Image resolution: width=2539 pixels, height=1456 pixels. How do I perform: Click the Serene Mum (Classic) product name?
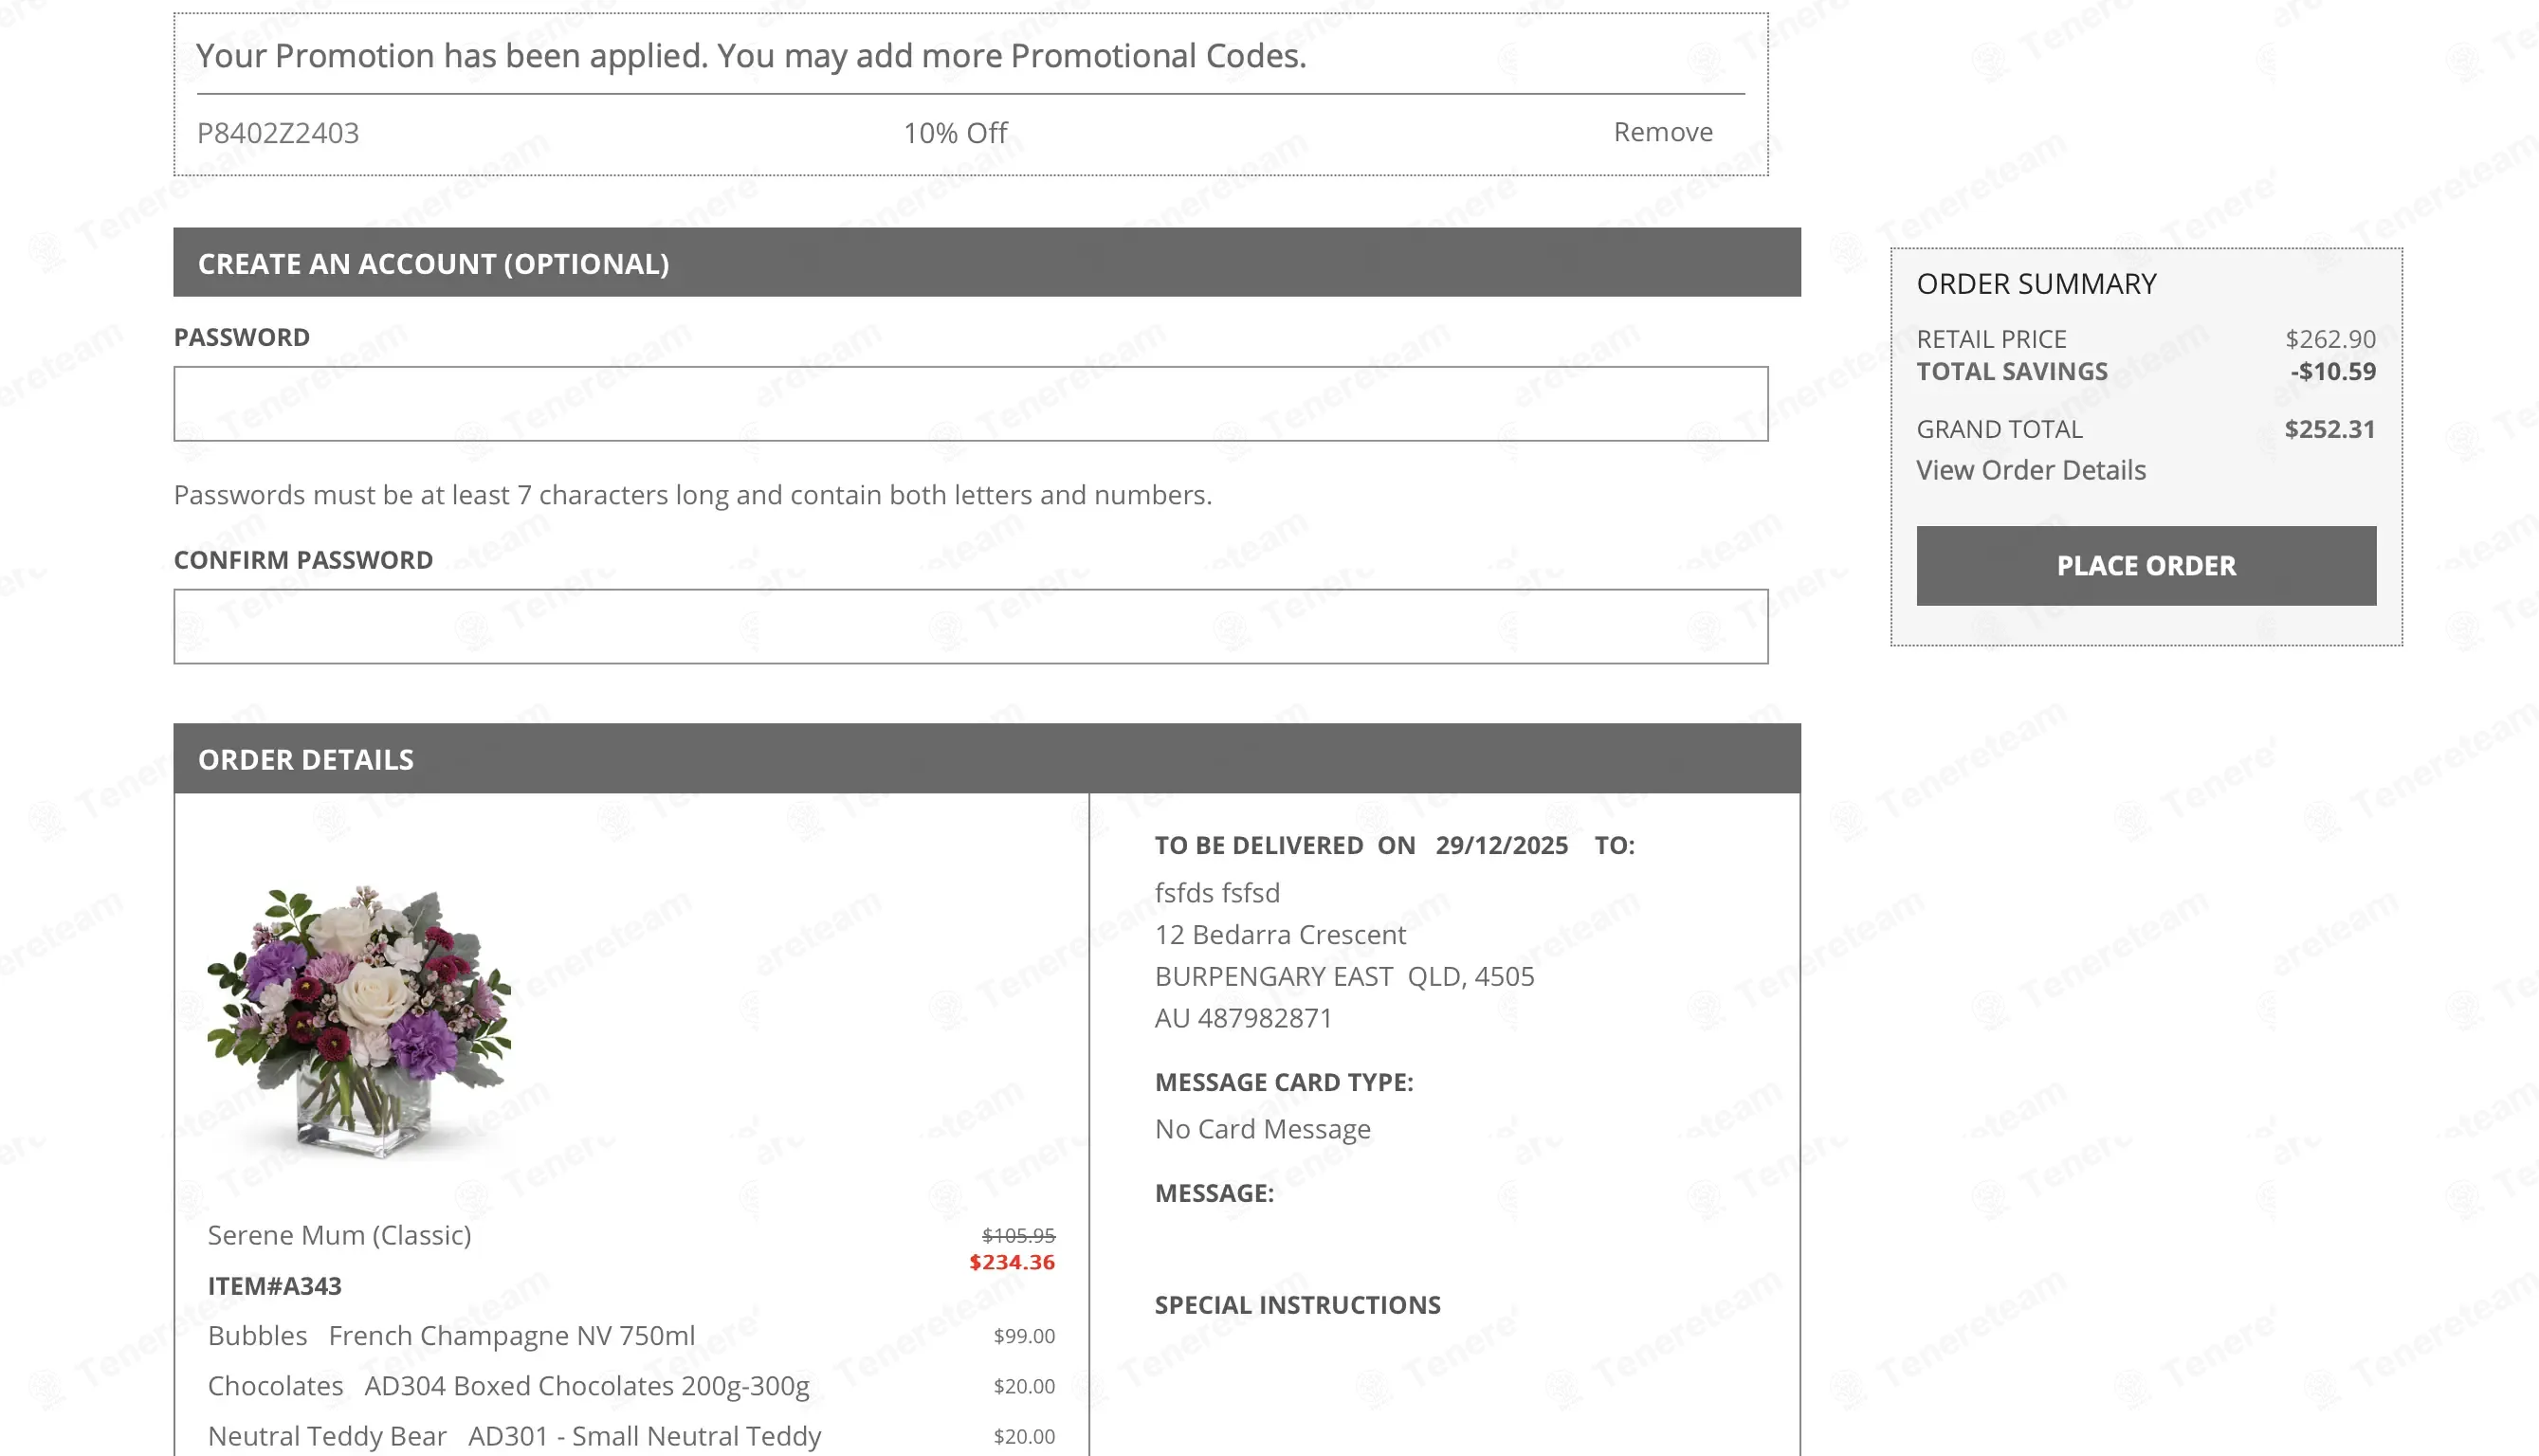(x=339, y=1235)
